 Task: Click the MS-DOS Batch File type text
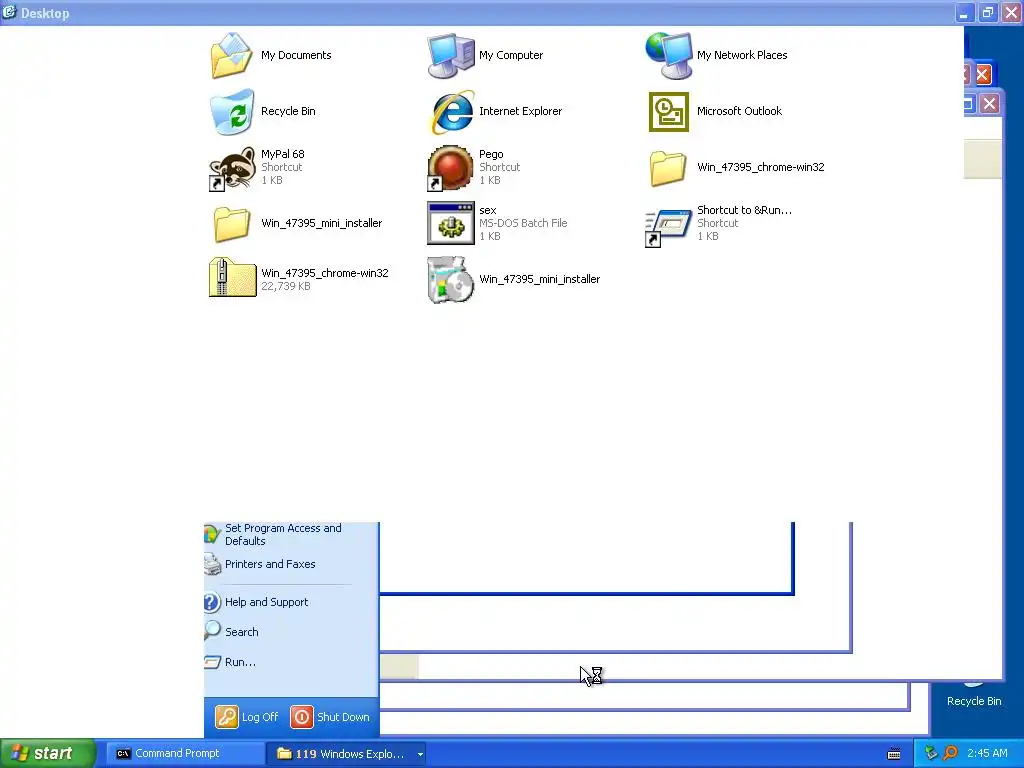(x=522, y=223)
